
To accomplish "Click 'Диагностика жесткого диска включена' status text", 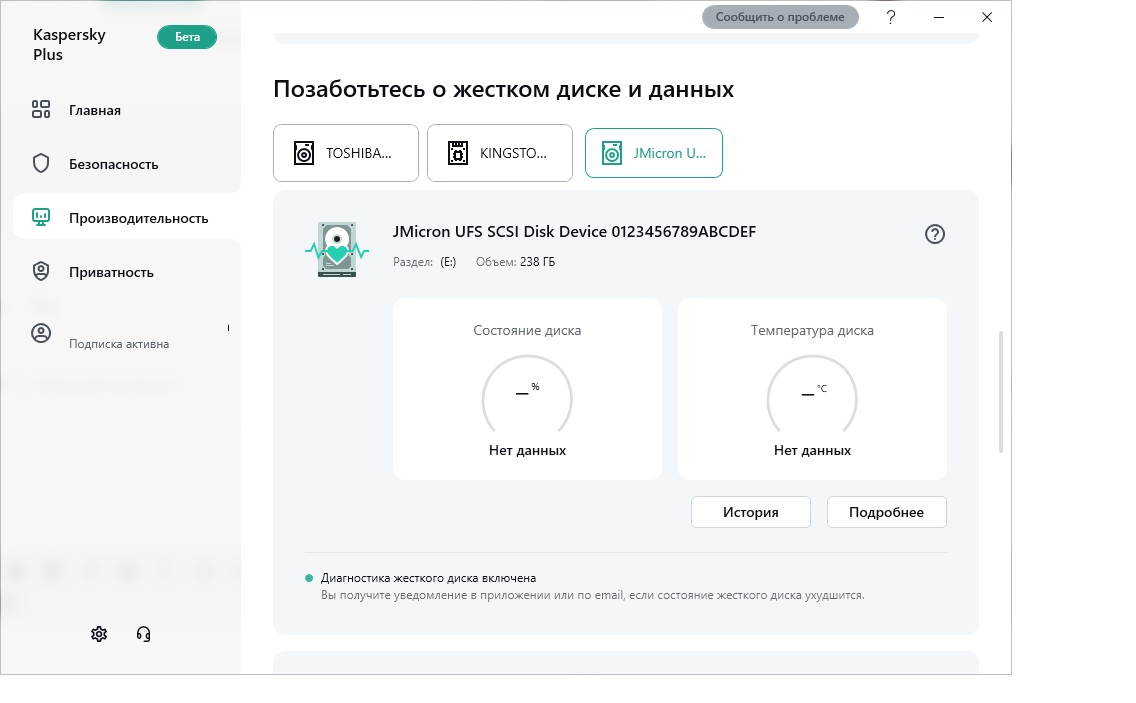I will click(x=428, y=578).
